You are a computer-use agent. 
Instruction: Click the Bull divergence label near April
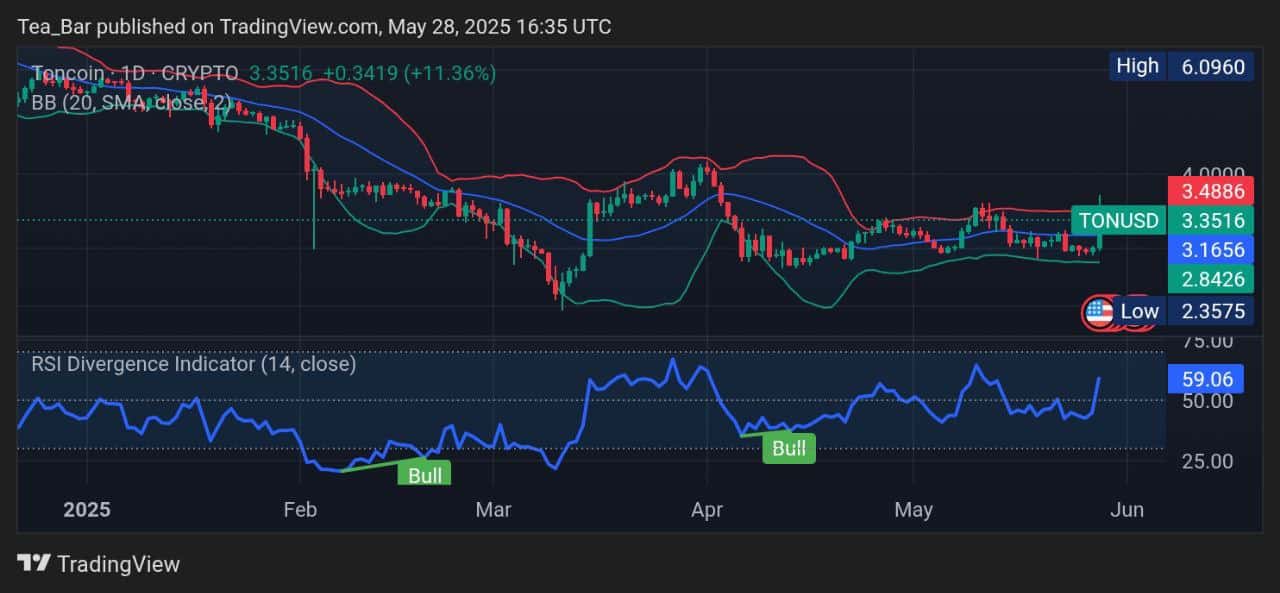point(789,448)
